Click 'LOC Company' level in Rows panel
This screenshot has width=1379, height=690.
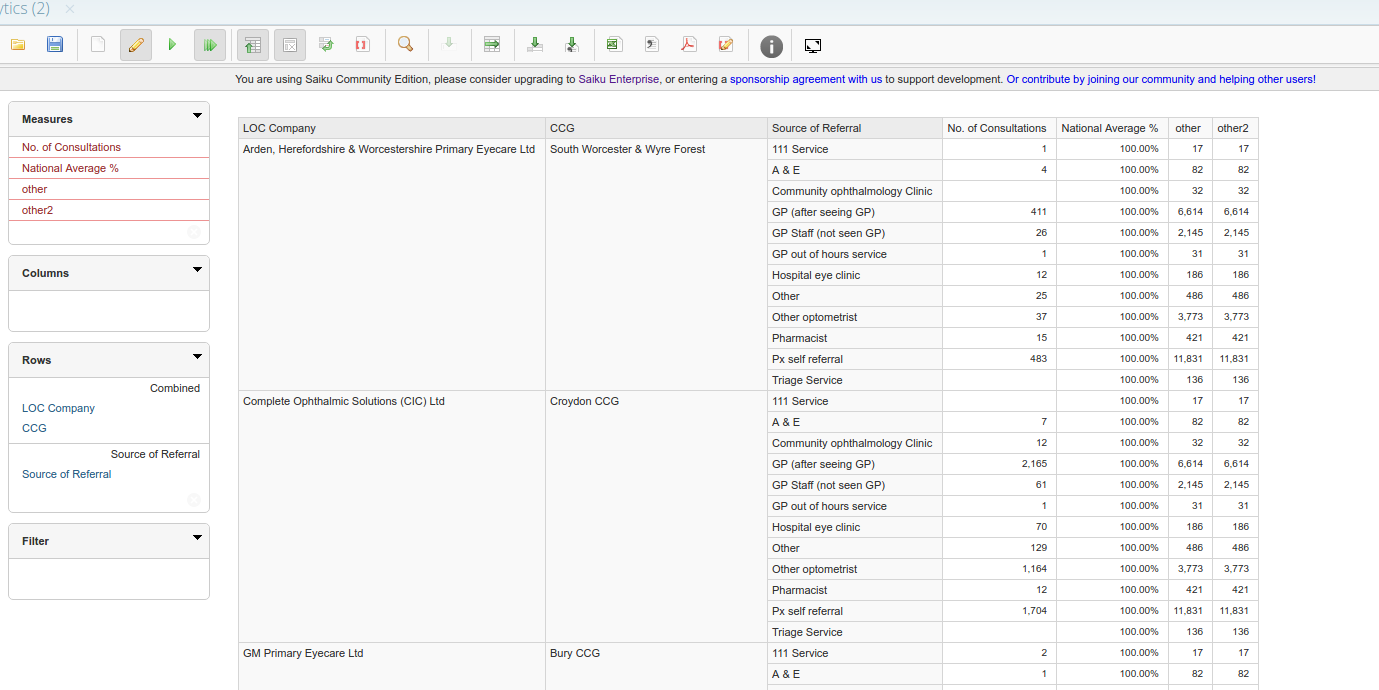pos(58,408)
